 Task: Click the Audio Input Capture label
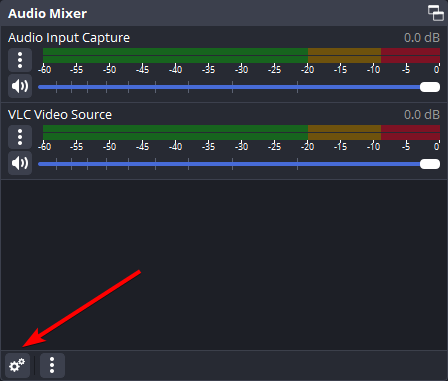[x=69, y=38]
